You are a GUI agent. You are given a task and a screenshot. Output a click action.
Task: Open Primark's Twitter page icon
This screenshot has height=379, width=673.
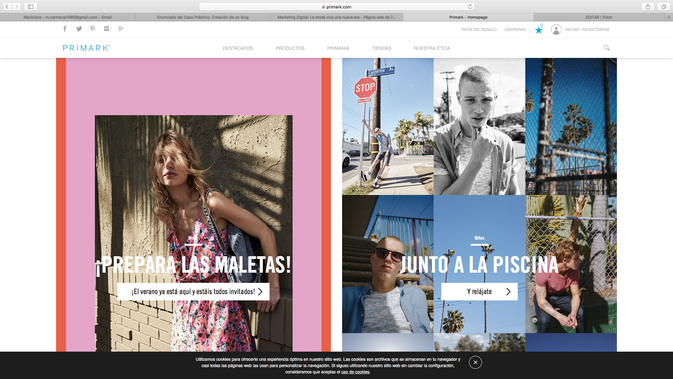point(79,29)
